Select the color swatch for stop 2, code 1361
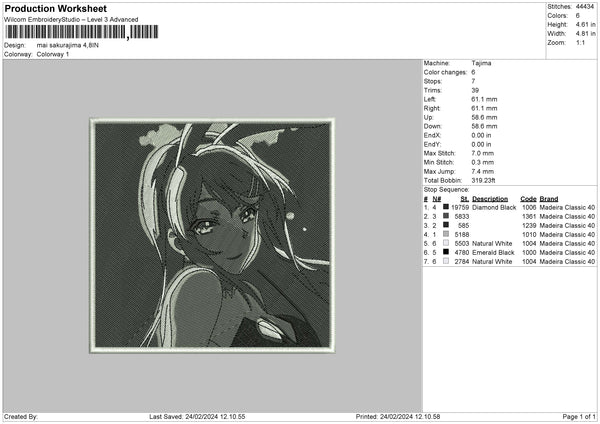600x424 pixels. [446, 216]
